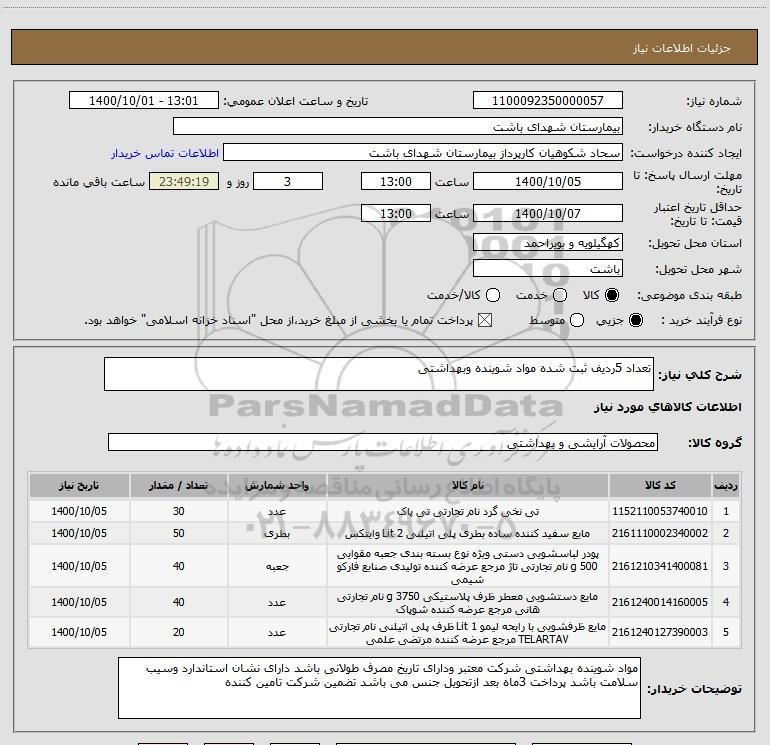This screenshot has height=745, width=770.
Task: Select item code 2161240014160005
Action: (x=660, y=602)
